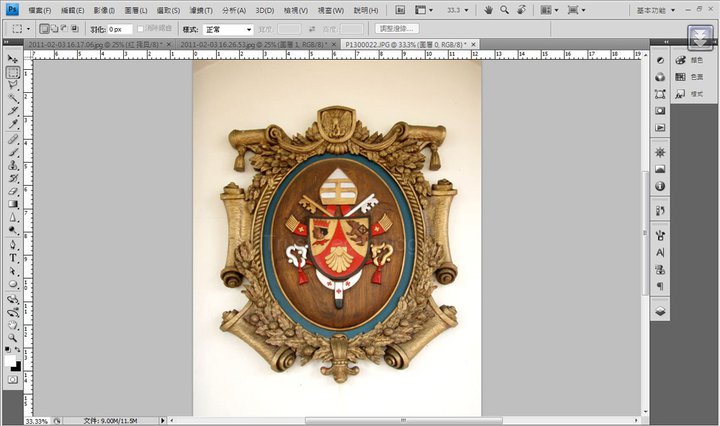Screen dimensions: 720x426
Task: Enable New Selection mode button
Action: pyautogui.click(x=44, y=29)
